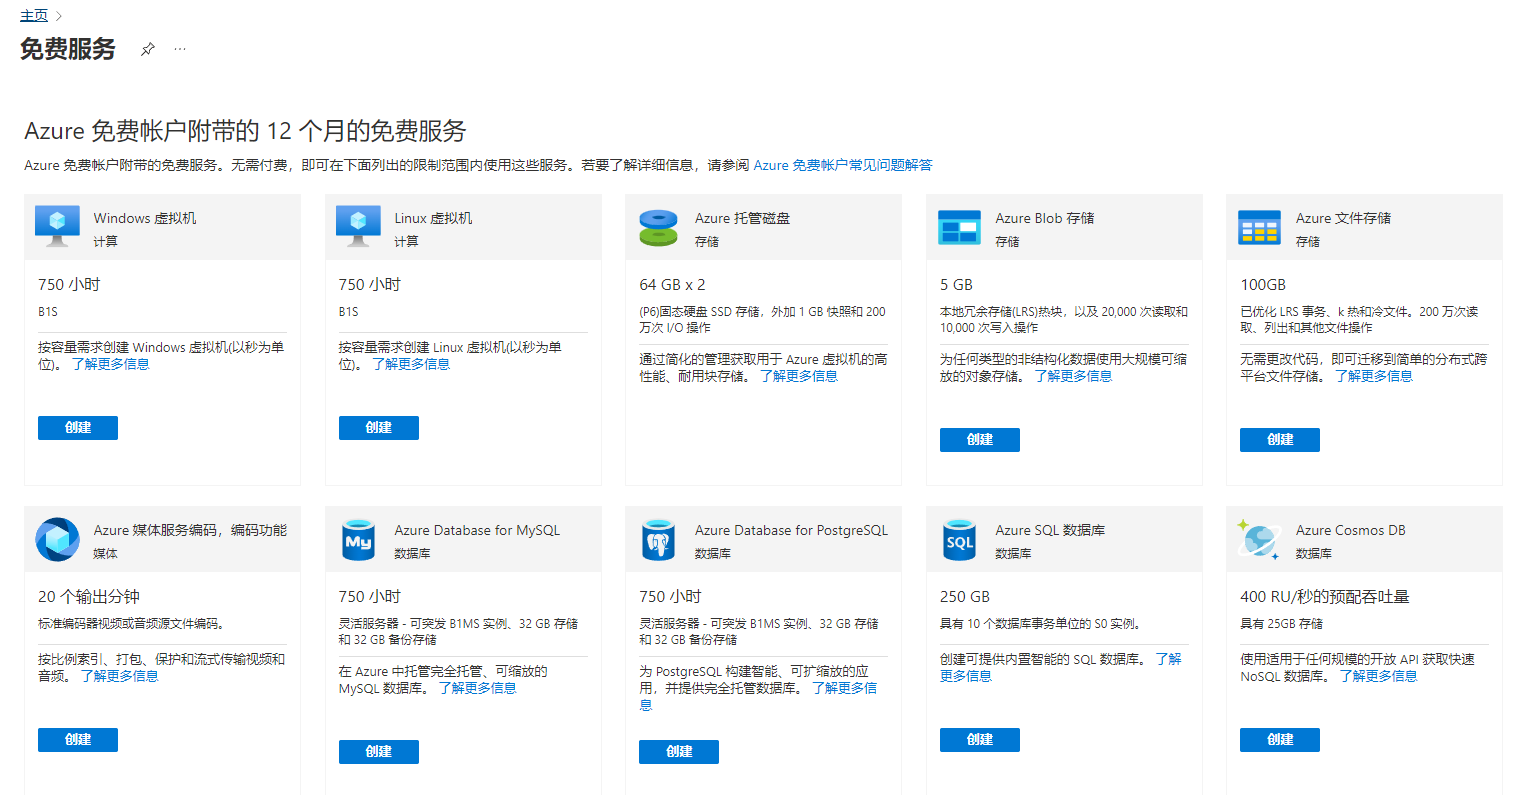Click the Azure managed disk icon
This screenshot has height=795, width=1523.
click(x=658, y=227)
